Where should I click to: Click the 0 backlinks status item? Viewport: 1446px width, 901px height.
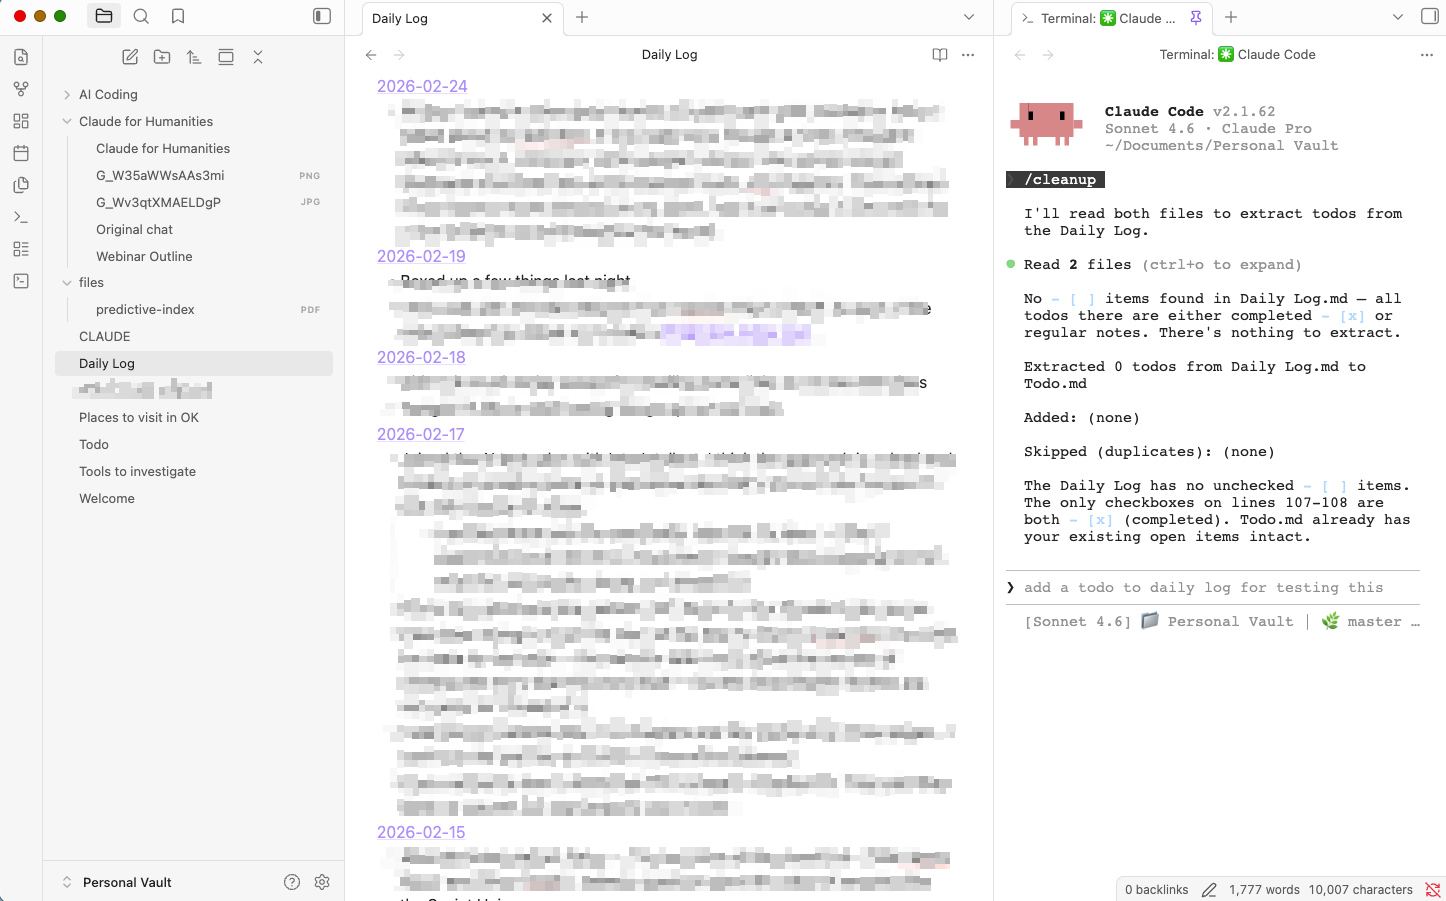click(x=1156, y=890)
